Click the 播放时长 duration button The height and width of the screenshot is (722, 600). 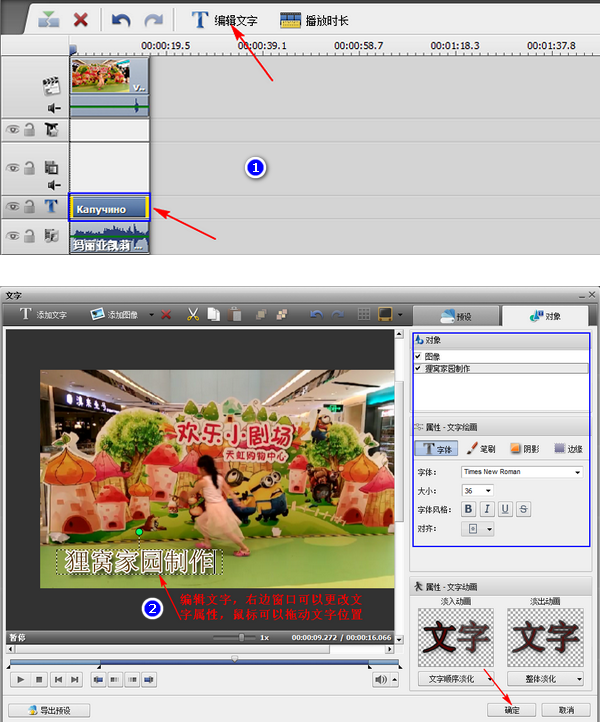pos(314,20)
